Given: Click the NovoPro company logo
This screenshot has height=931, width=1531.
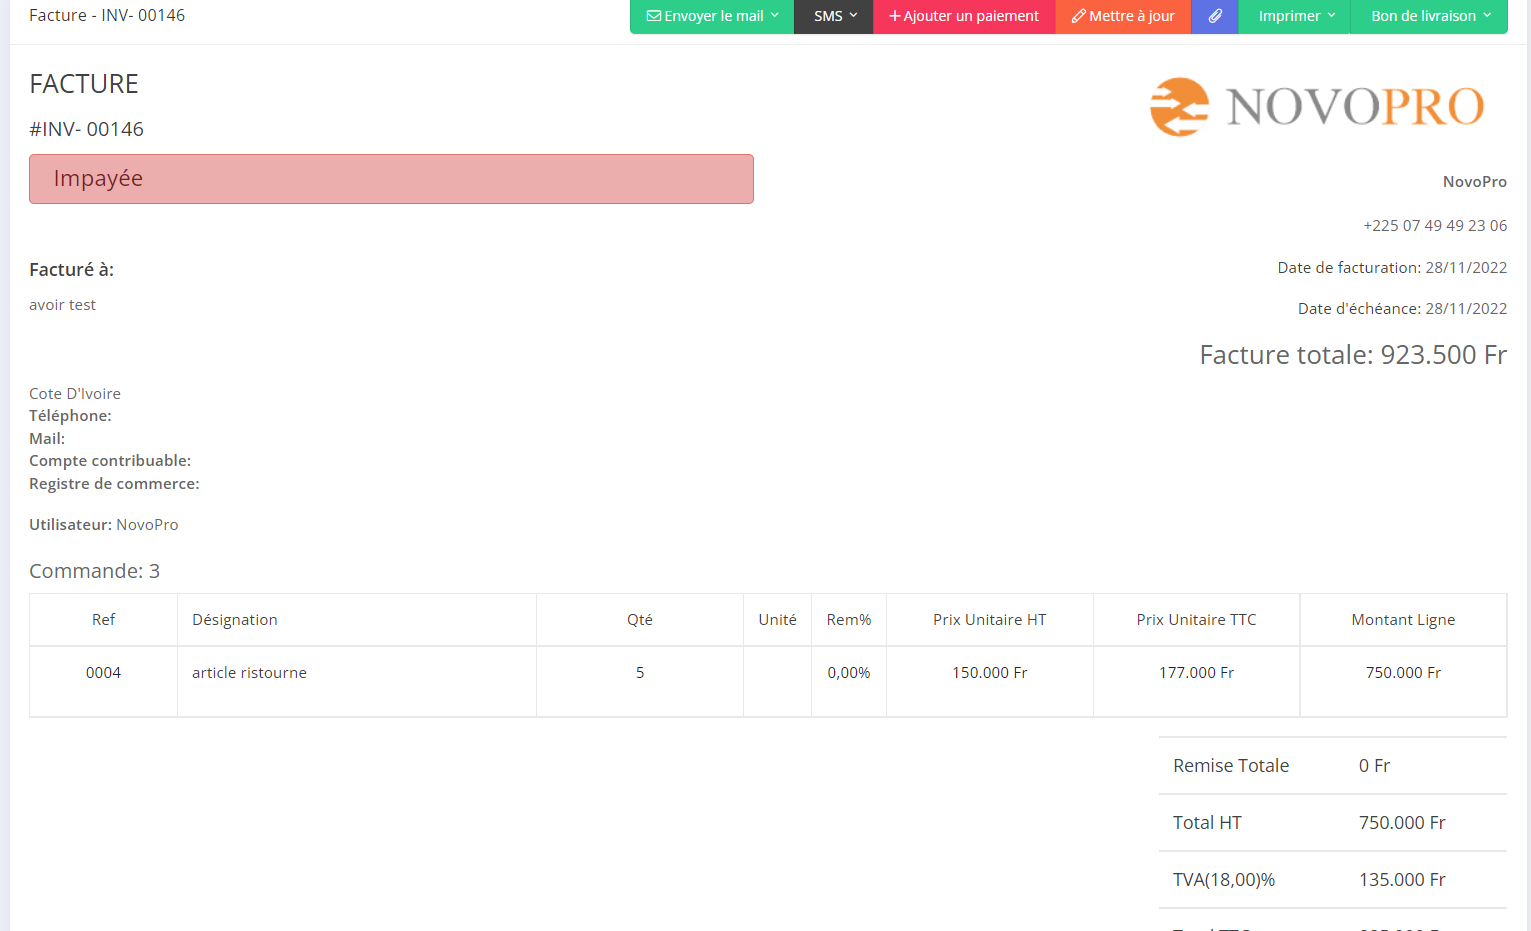Looking at the screenshot, I should coord(1317,107).
